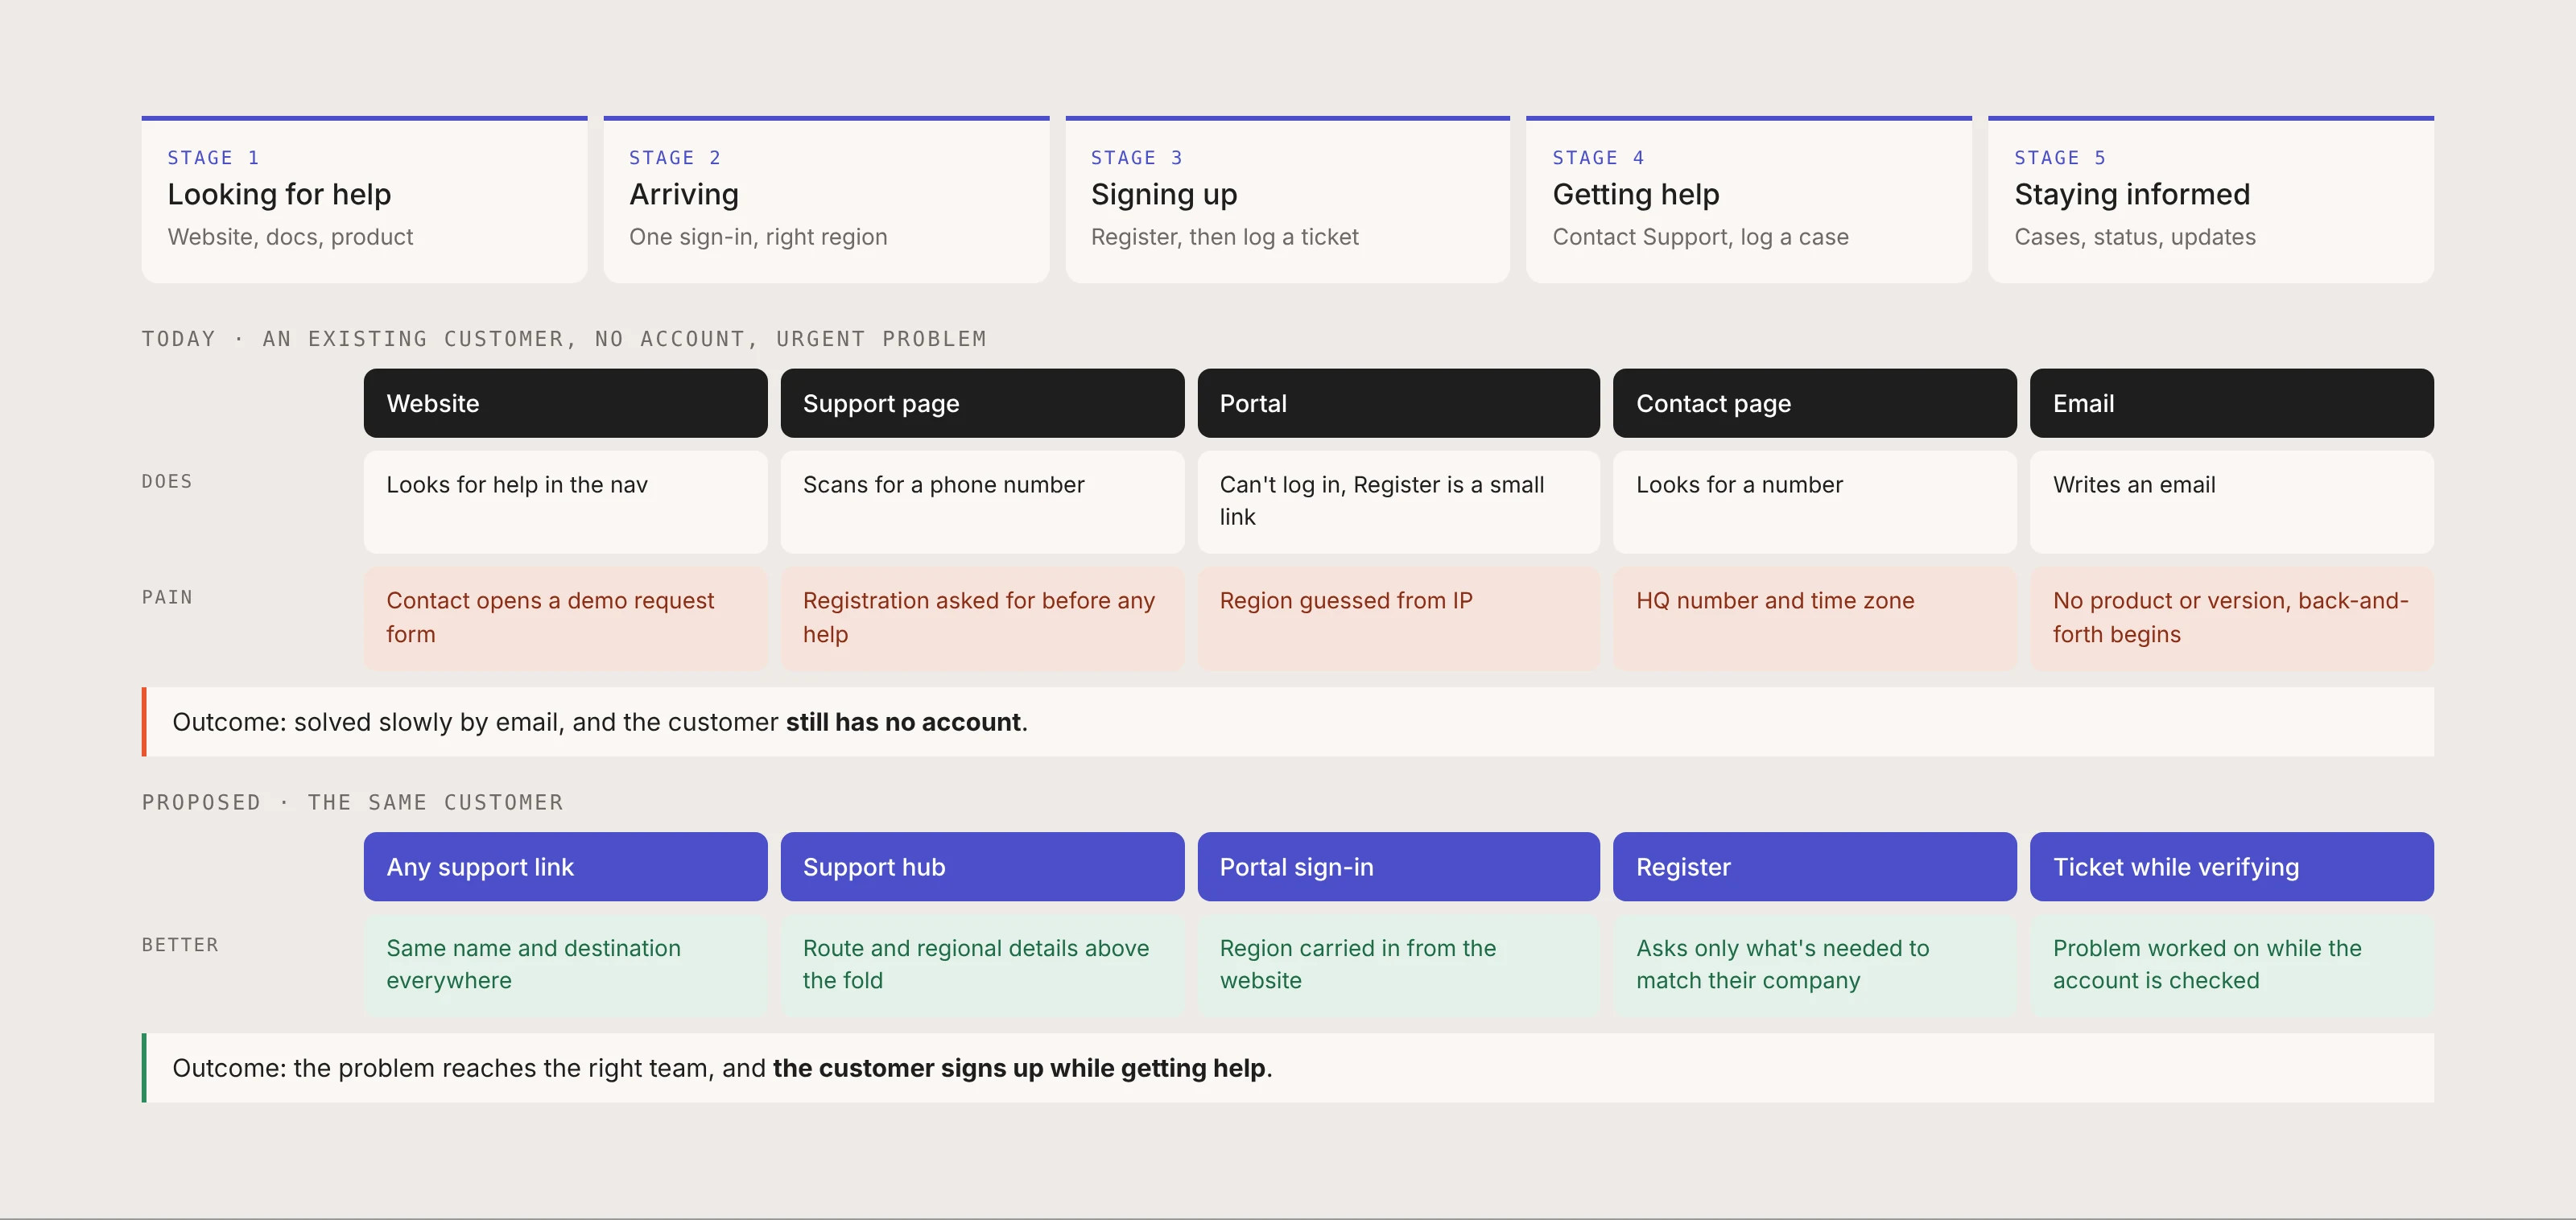2576x1220 pixels.
Task: Open the Portal sign-in header
Action: pyautogui.click(x=1399, y=866)
